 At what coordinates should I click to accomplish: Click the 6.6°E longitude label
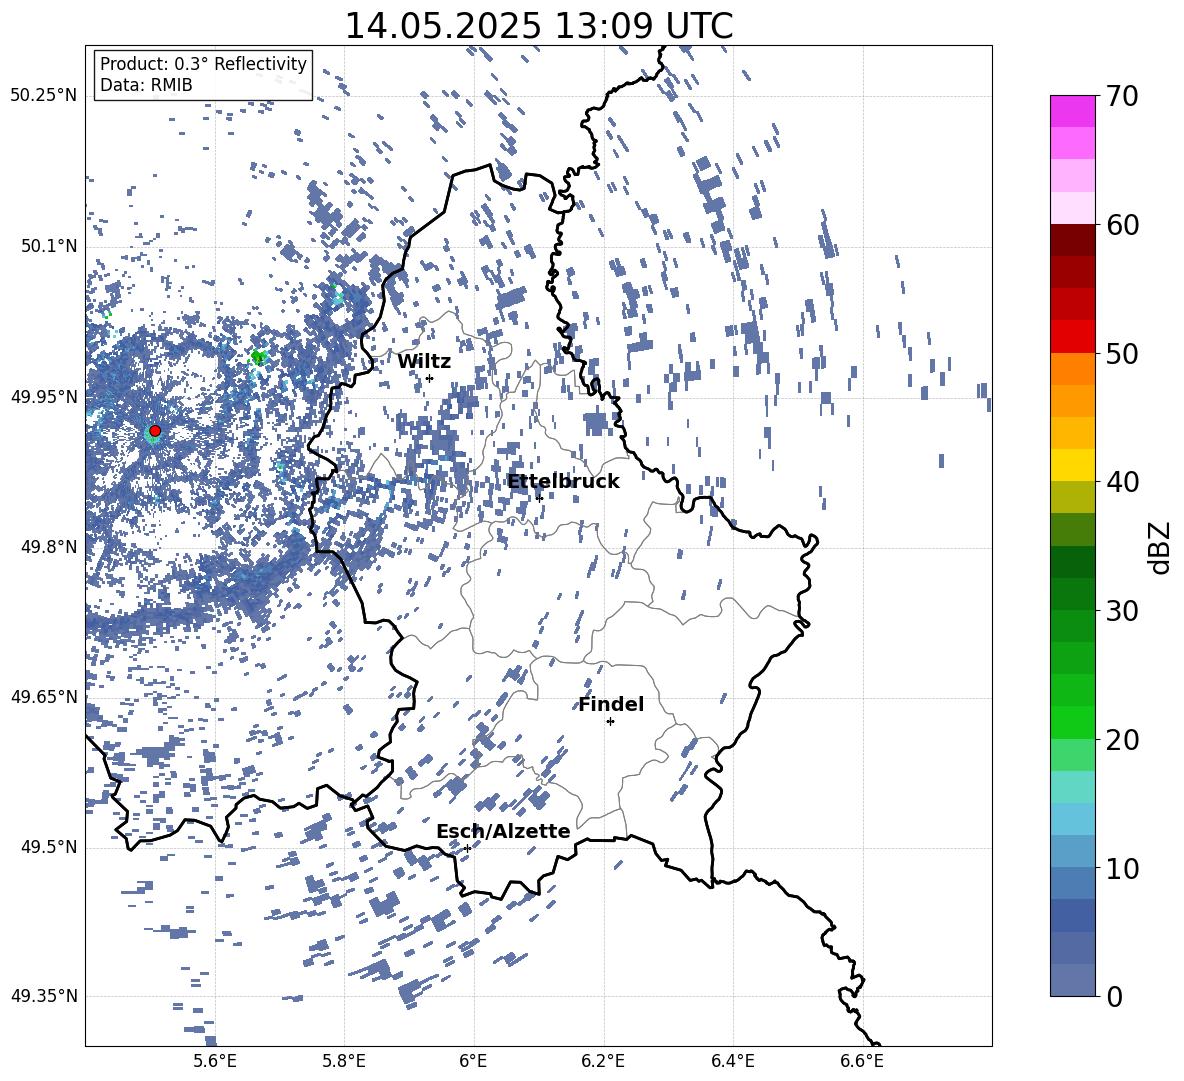pos(862,1061)
